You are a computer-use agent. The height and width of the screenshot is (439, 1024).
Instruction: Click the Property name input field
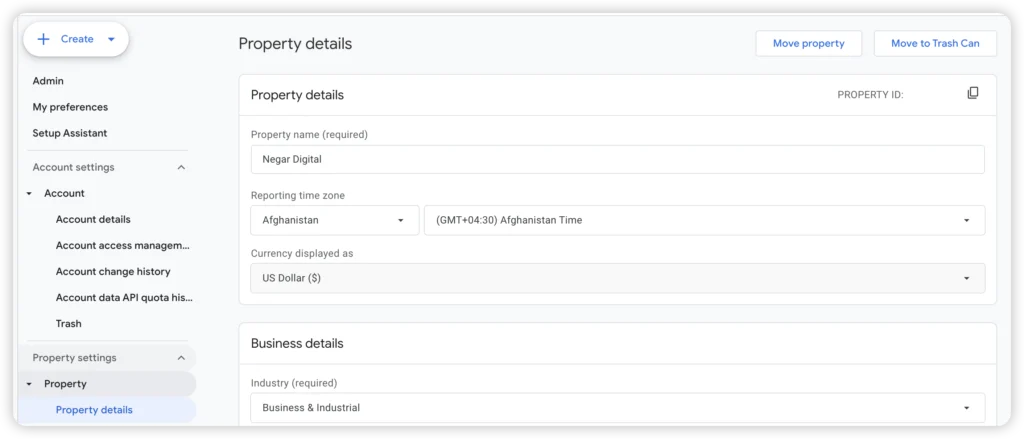(x=617, y=159)
